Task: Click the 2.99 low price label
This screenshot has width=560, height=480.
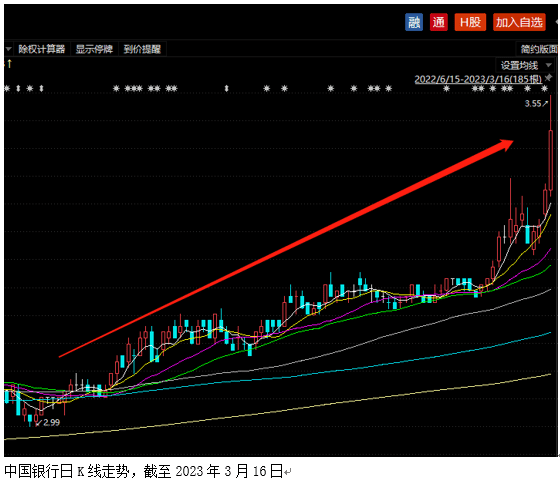Action: pyautogui.click(x=51, y=422)
